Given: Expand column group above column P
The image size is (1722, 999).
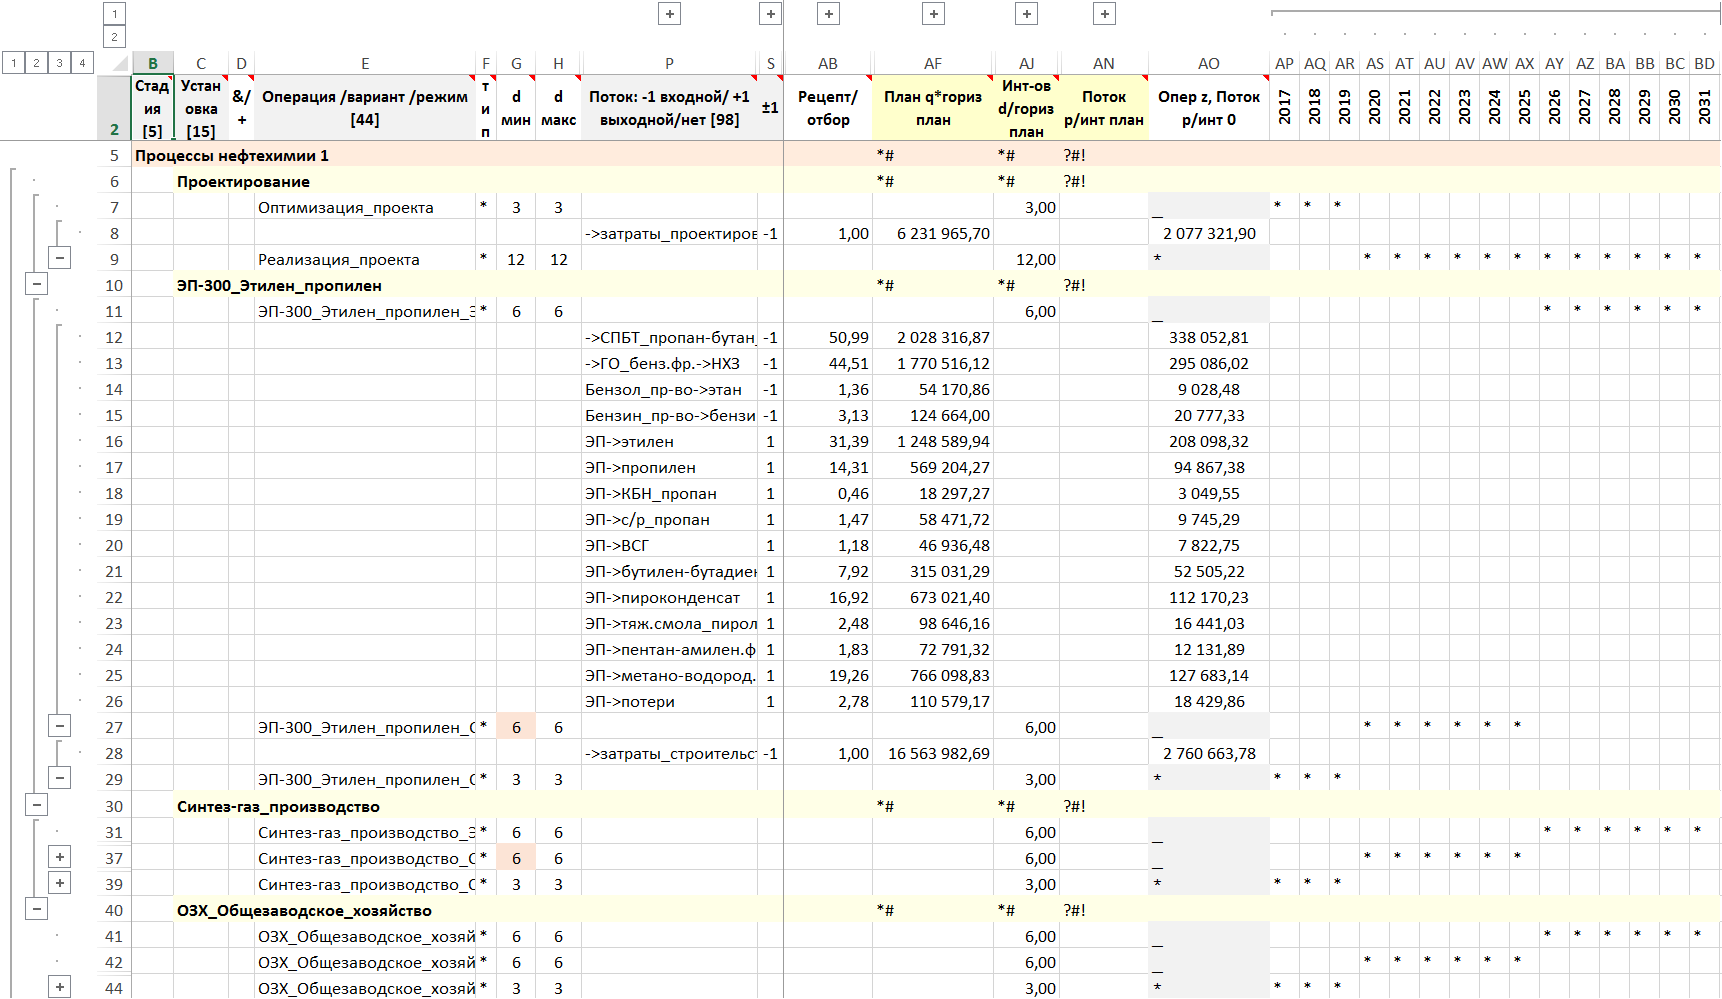Looking at the screenshot, I should (x=670, y=14).
